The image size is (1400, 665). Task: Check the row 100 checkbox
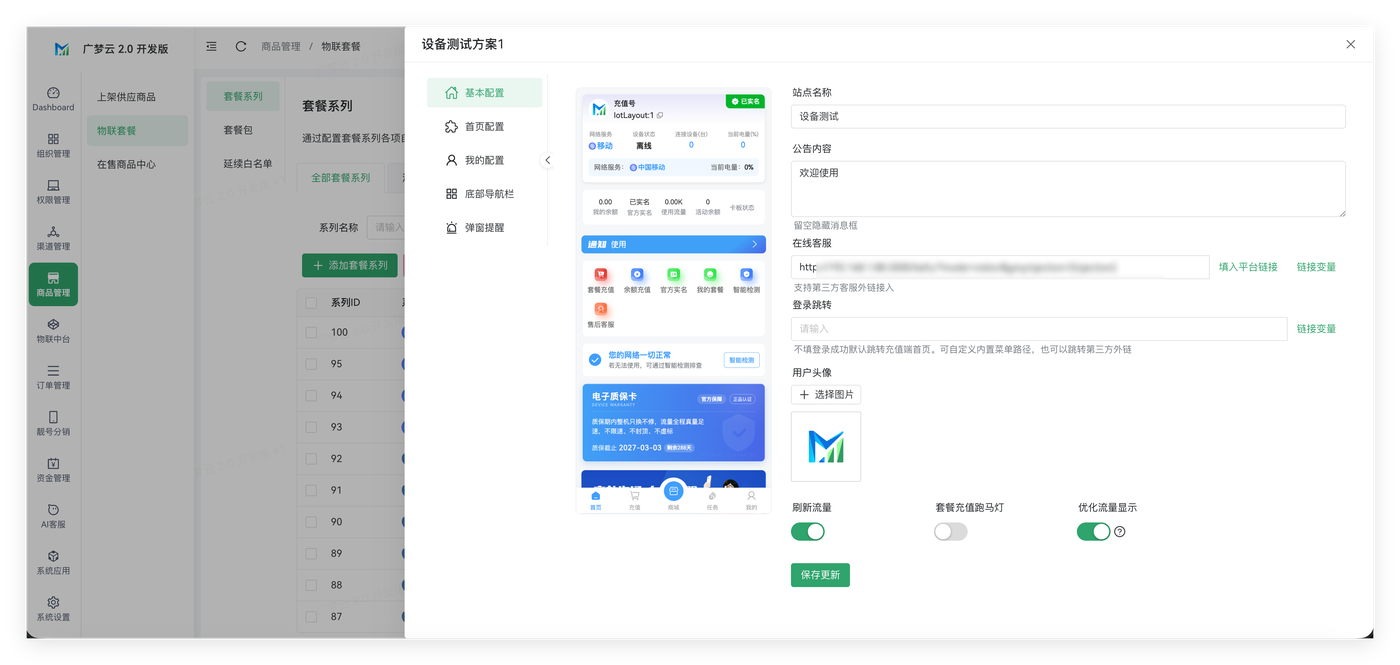311,332
